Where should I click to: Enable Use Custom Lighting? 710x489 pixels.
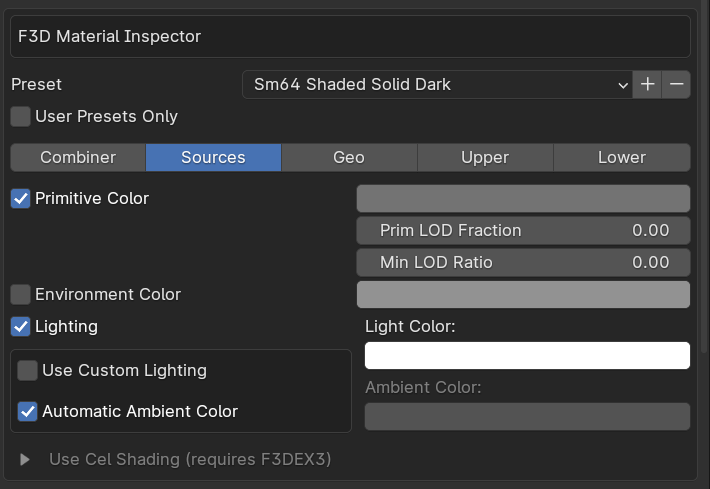click(27, 370)
